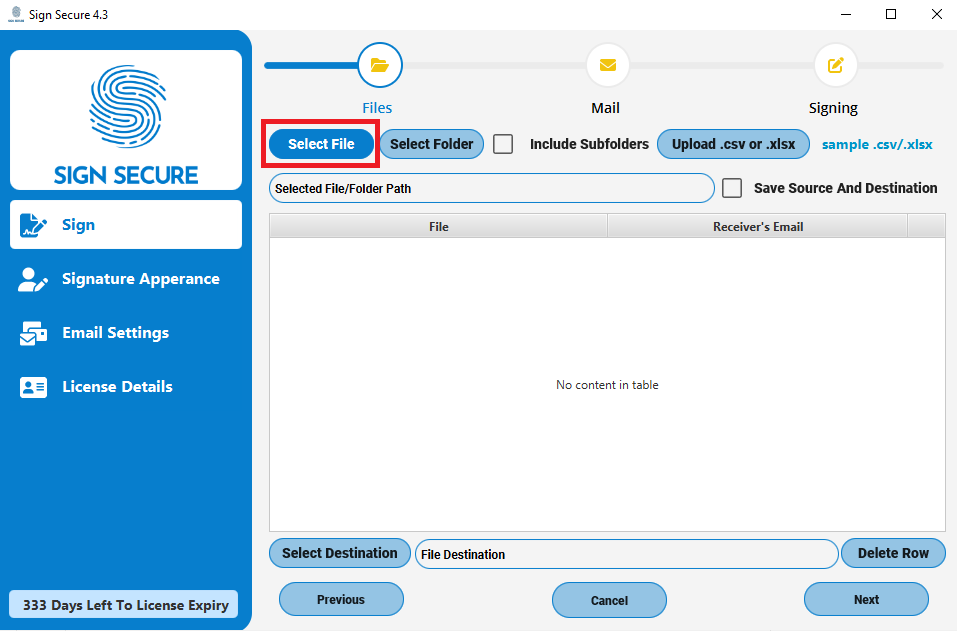Click the Files folder step icon
Screen dimensions: 957x631
click(380, 65)
